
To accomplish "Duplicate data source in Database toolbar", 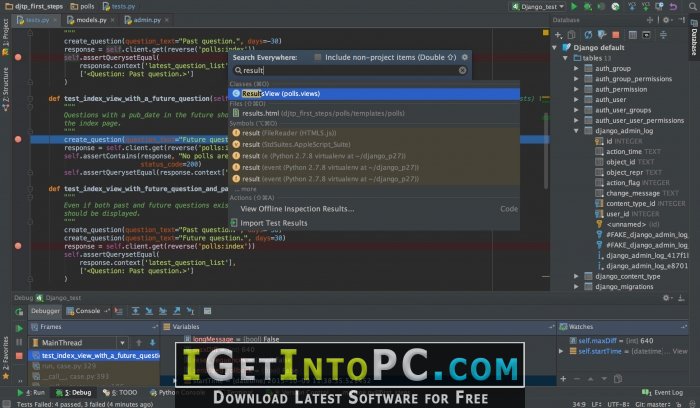I will [x=571, y=35].
